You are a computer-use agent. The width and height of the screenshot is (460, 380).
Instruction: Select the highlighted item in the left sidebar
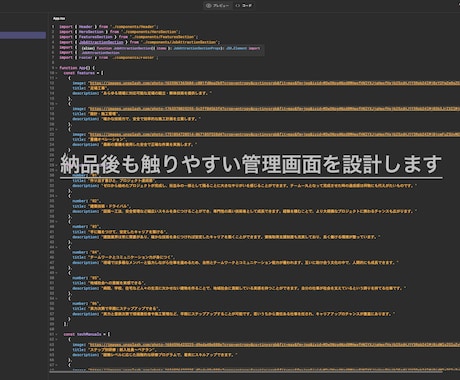23,35
